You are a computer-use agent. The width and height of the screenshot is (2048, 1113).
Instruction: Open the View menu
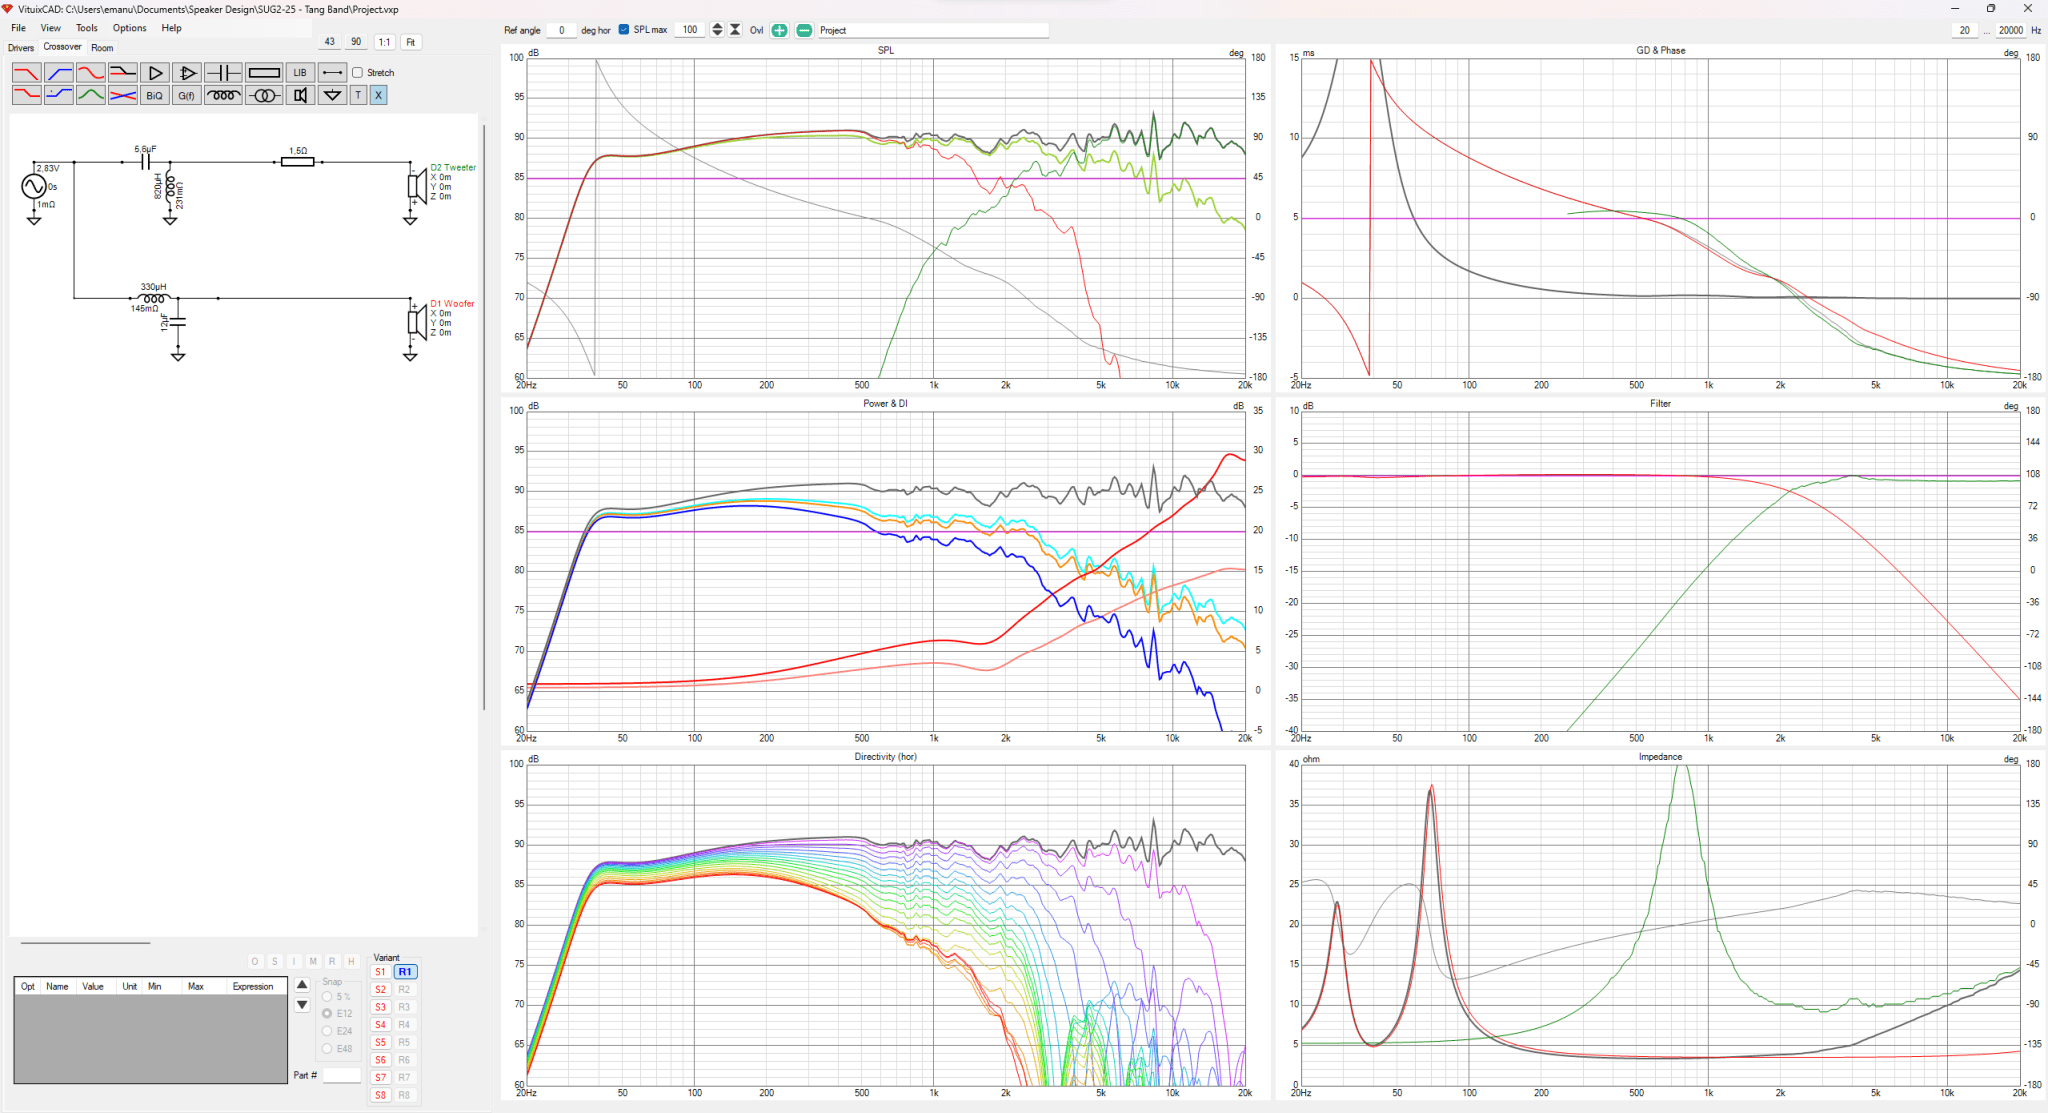[x=50, y=28]
